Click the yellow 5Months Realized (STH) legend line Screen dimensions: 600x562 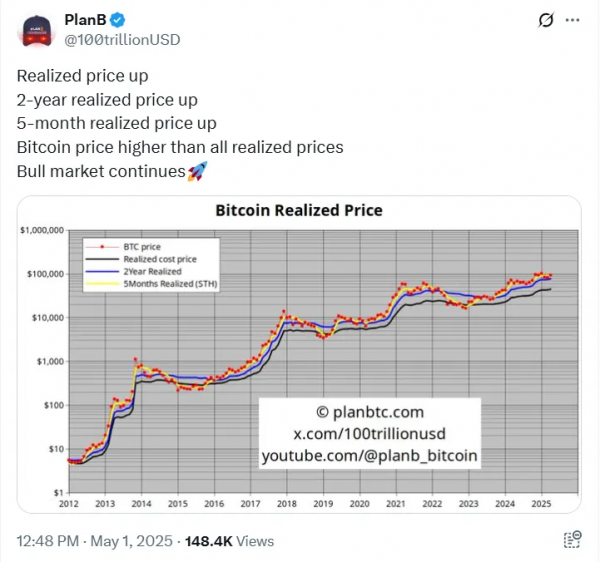(102, 283)
